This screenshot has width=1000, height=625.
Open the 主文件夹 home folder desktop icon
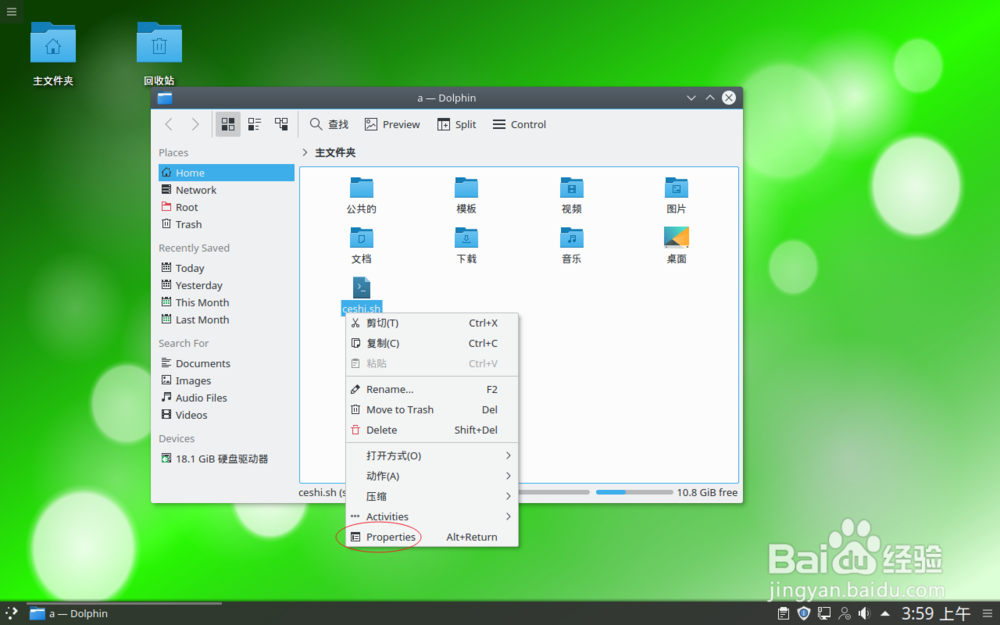coord(52,44)
